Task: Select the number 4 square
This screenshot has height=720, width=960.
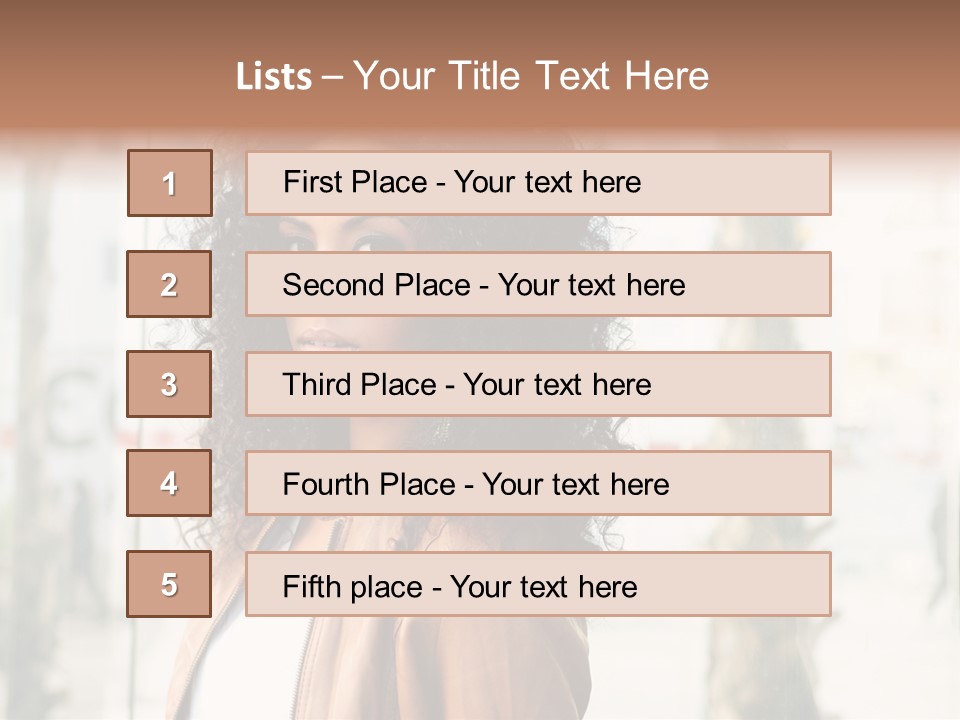Action: pyautogui.click(x=169, y=483)
